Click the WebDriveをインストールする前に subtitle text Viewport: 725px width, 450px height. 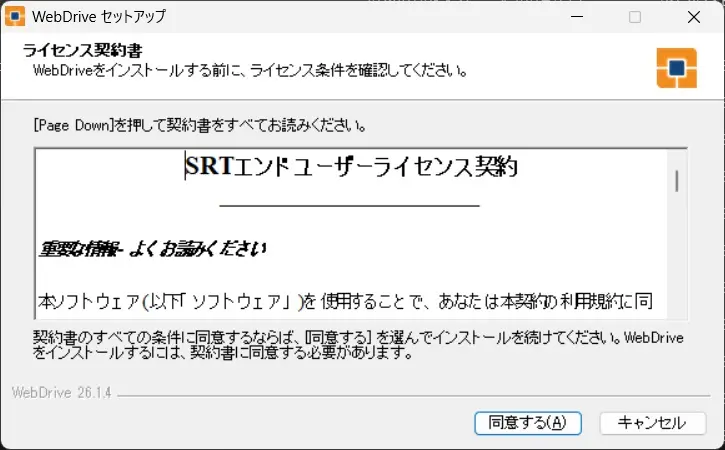pos(250,71)
